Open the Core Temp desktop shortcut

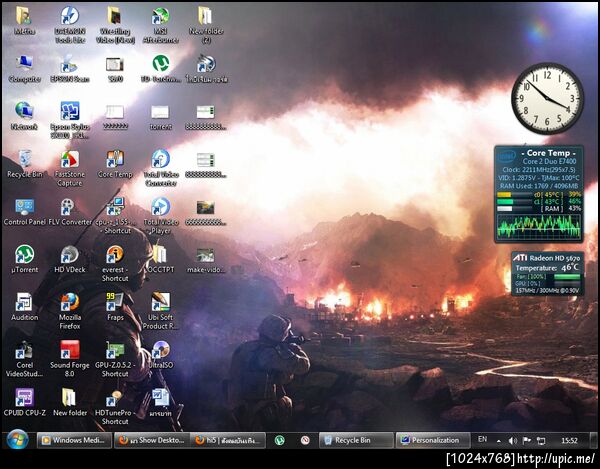pos(115,164)
